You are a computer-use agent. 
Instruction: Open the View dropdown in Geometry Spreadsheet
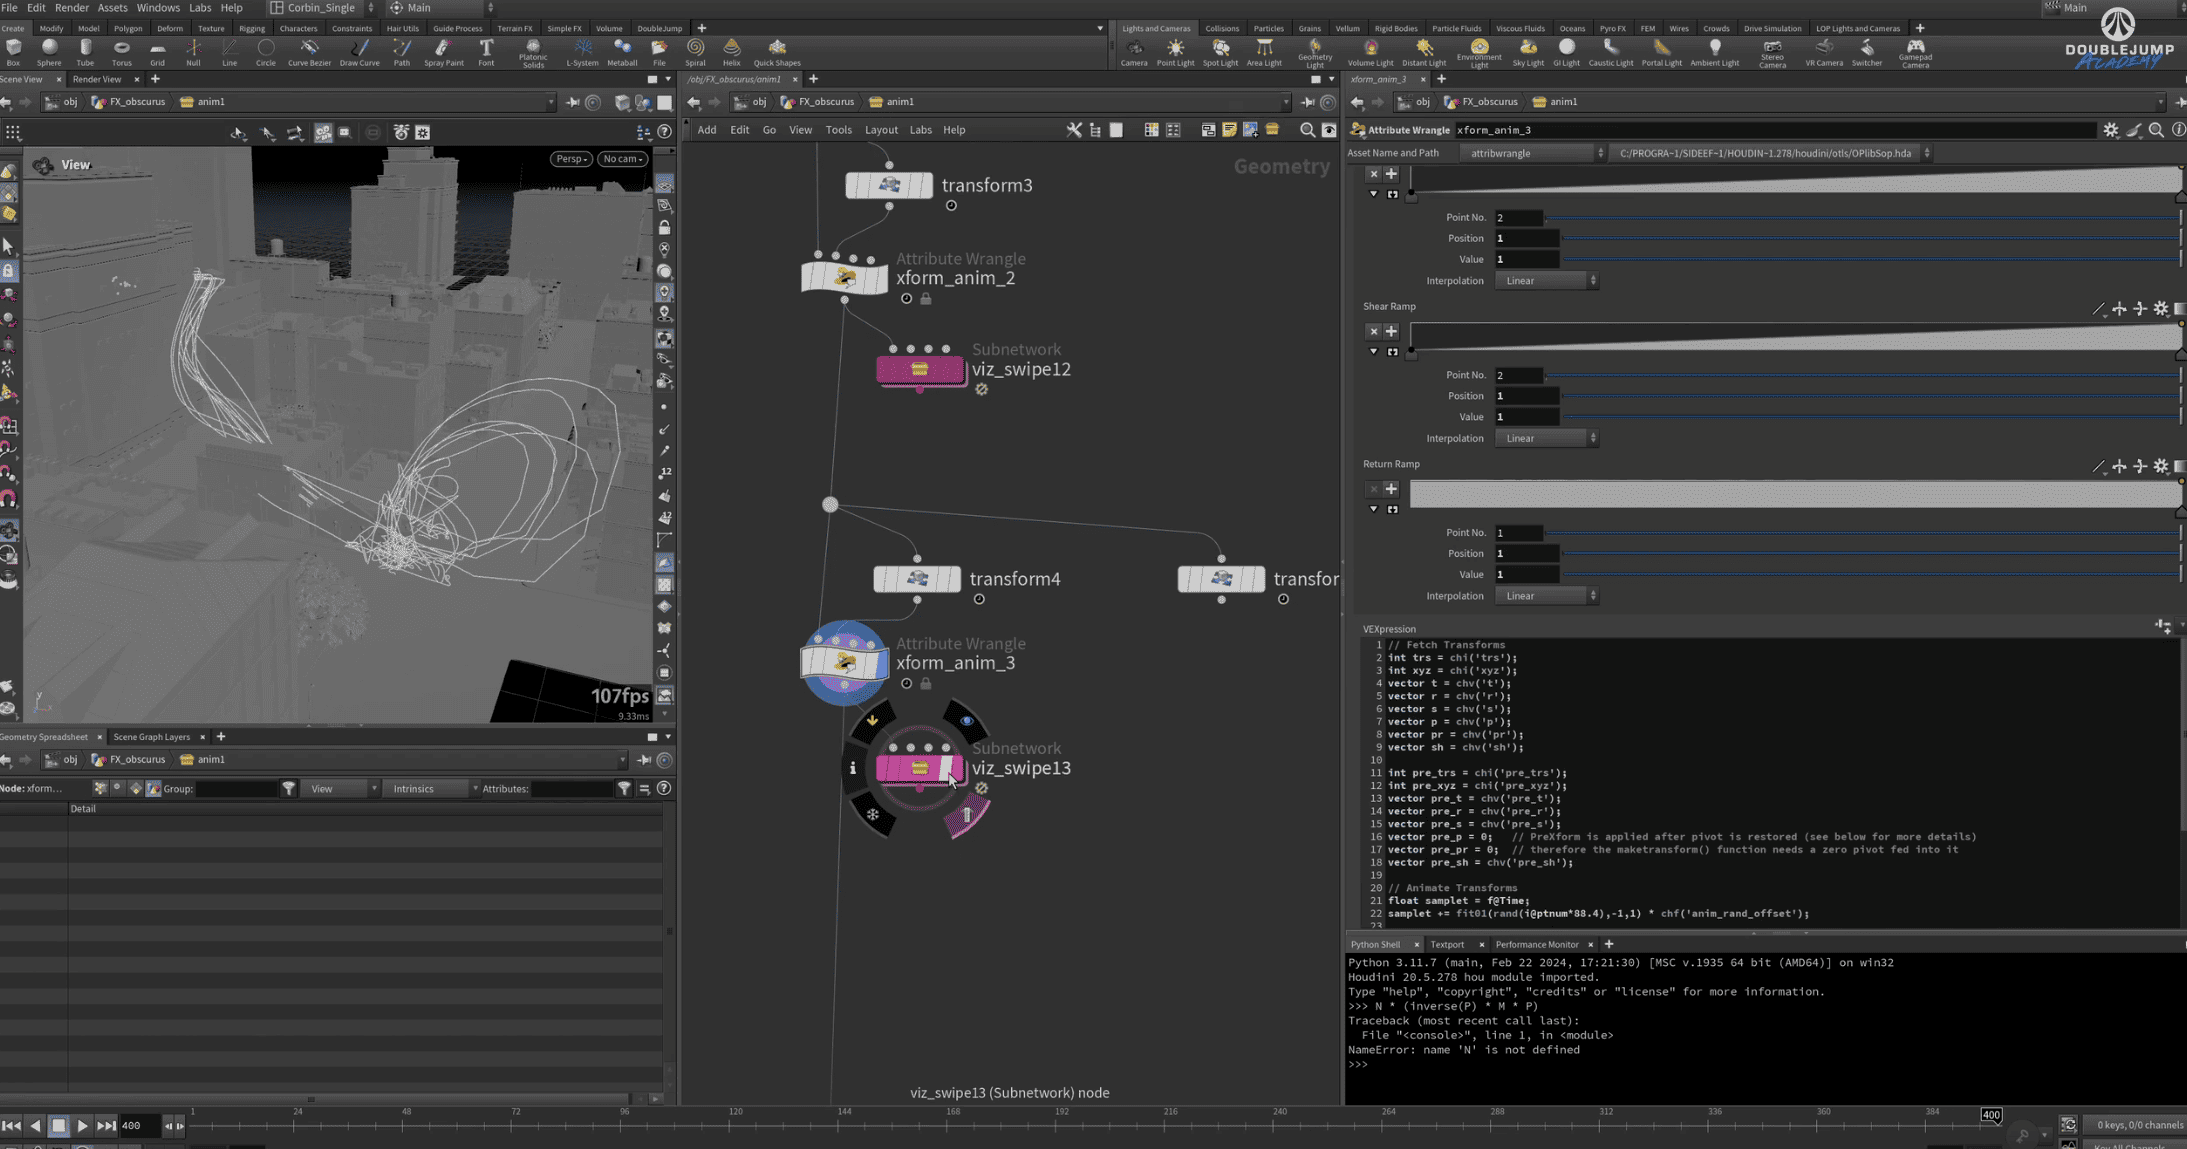(x=340, y=789)
